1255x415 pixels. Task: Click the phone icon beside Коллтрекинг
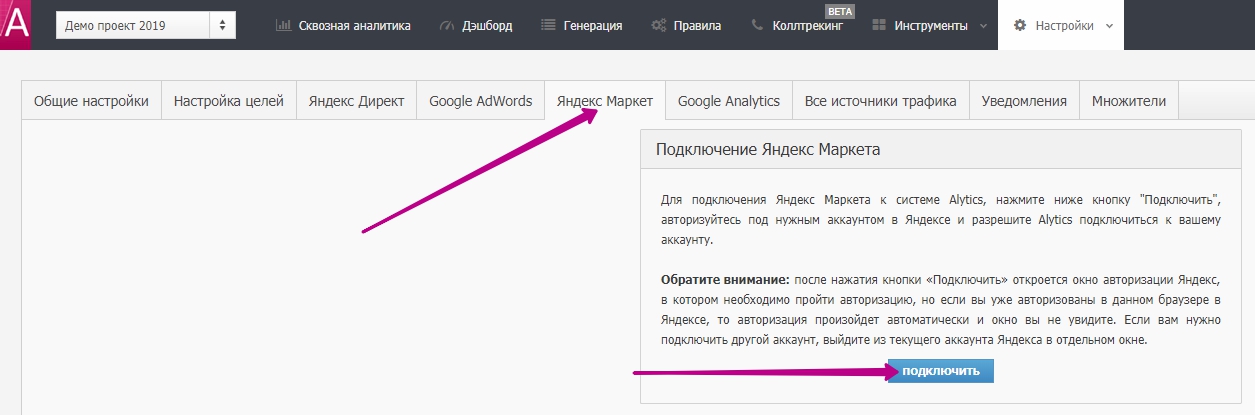(758, 26)
